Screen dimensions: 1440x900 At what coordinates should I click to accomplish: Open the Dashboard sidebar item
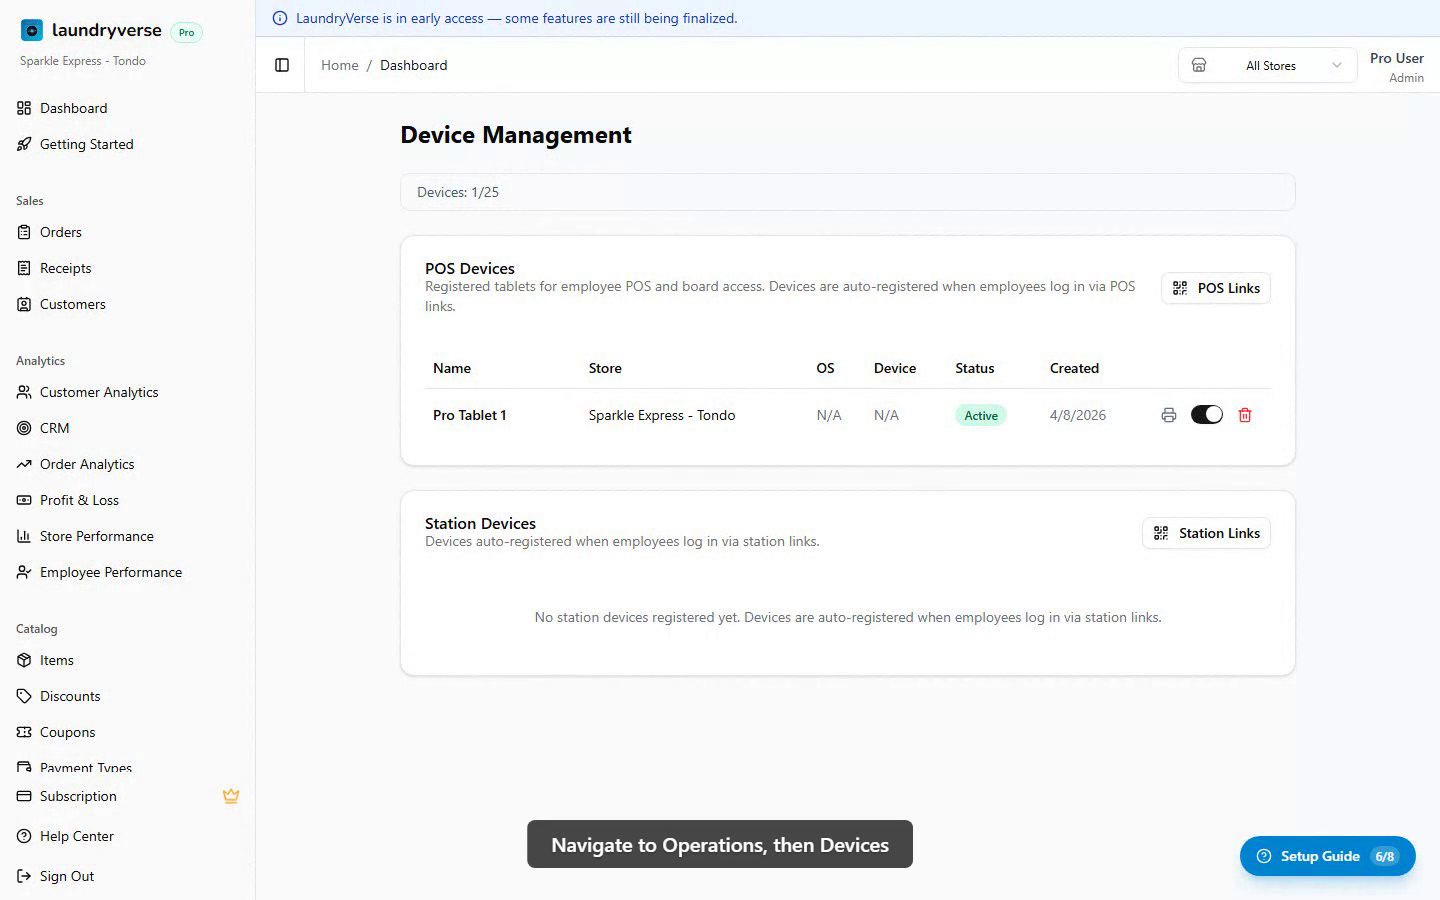click(73, 108)
